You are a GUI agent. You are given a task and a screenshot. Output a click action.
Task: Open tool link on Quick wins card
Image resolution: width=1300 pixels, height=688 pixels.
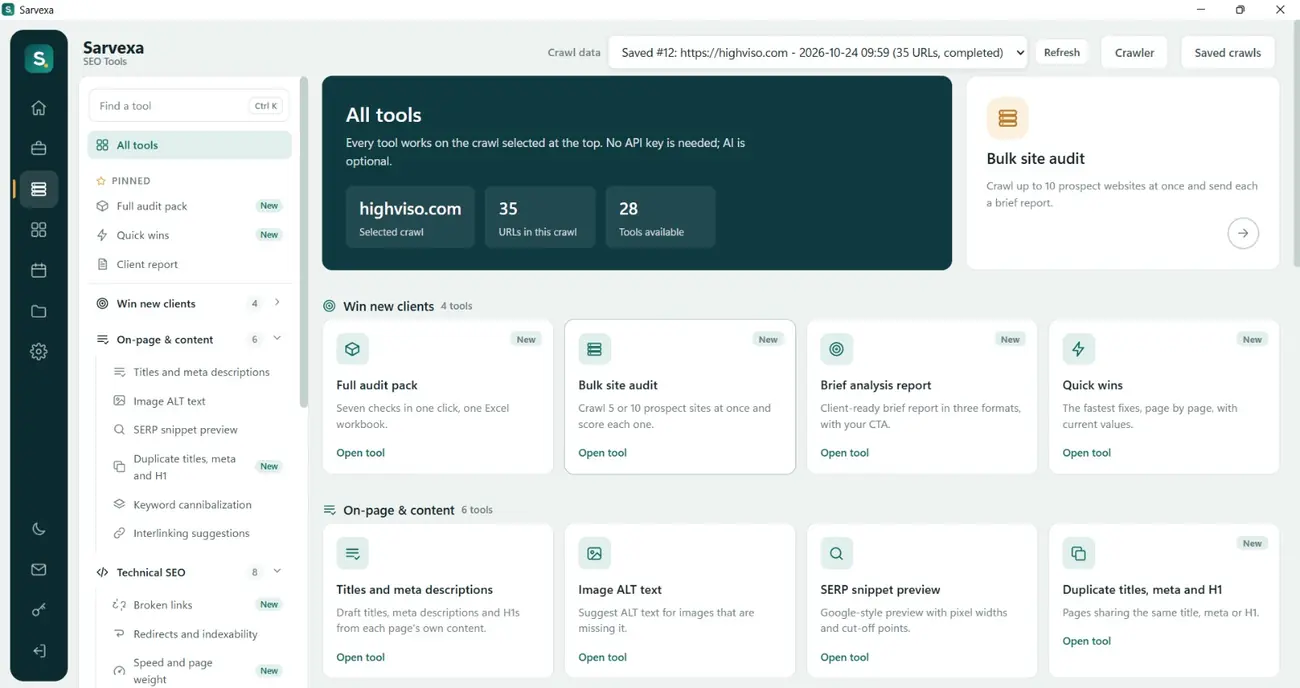point(1086,453)
